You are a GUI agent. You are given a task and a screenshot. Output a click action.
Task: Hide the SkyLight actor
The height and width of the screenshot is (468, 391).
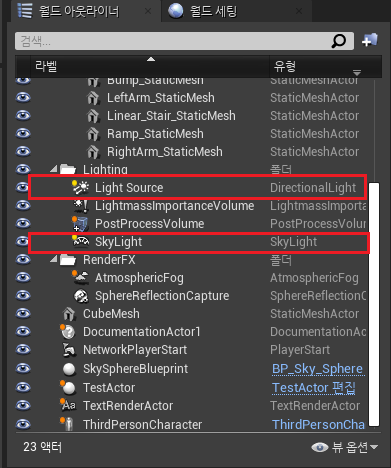tap(22, 241)
